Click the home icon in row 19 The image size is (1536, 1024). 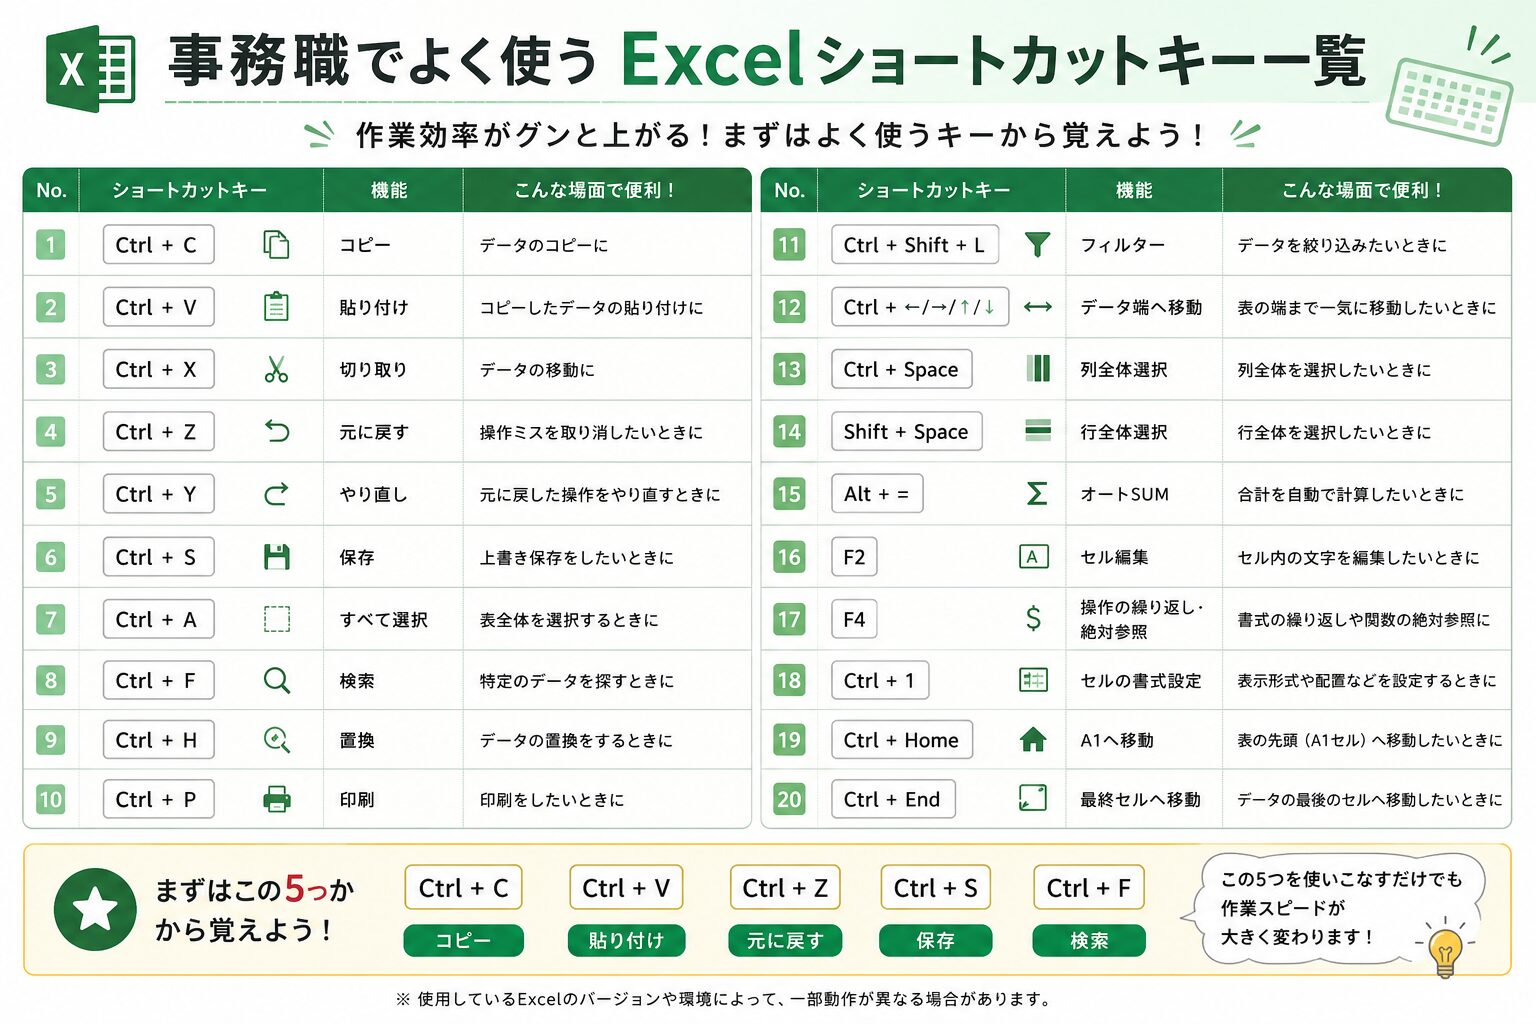pyautogui.click(x=1033, y=740)
